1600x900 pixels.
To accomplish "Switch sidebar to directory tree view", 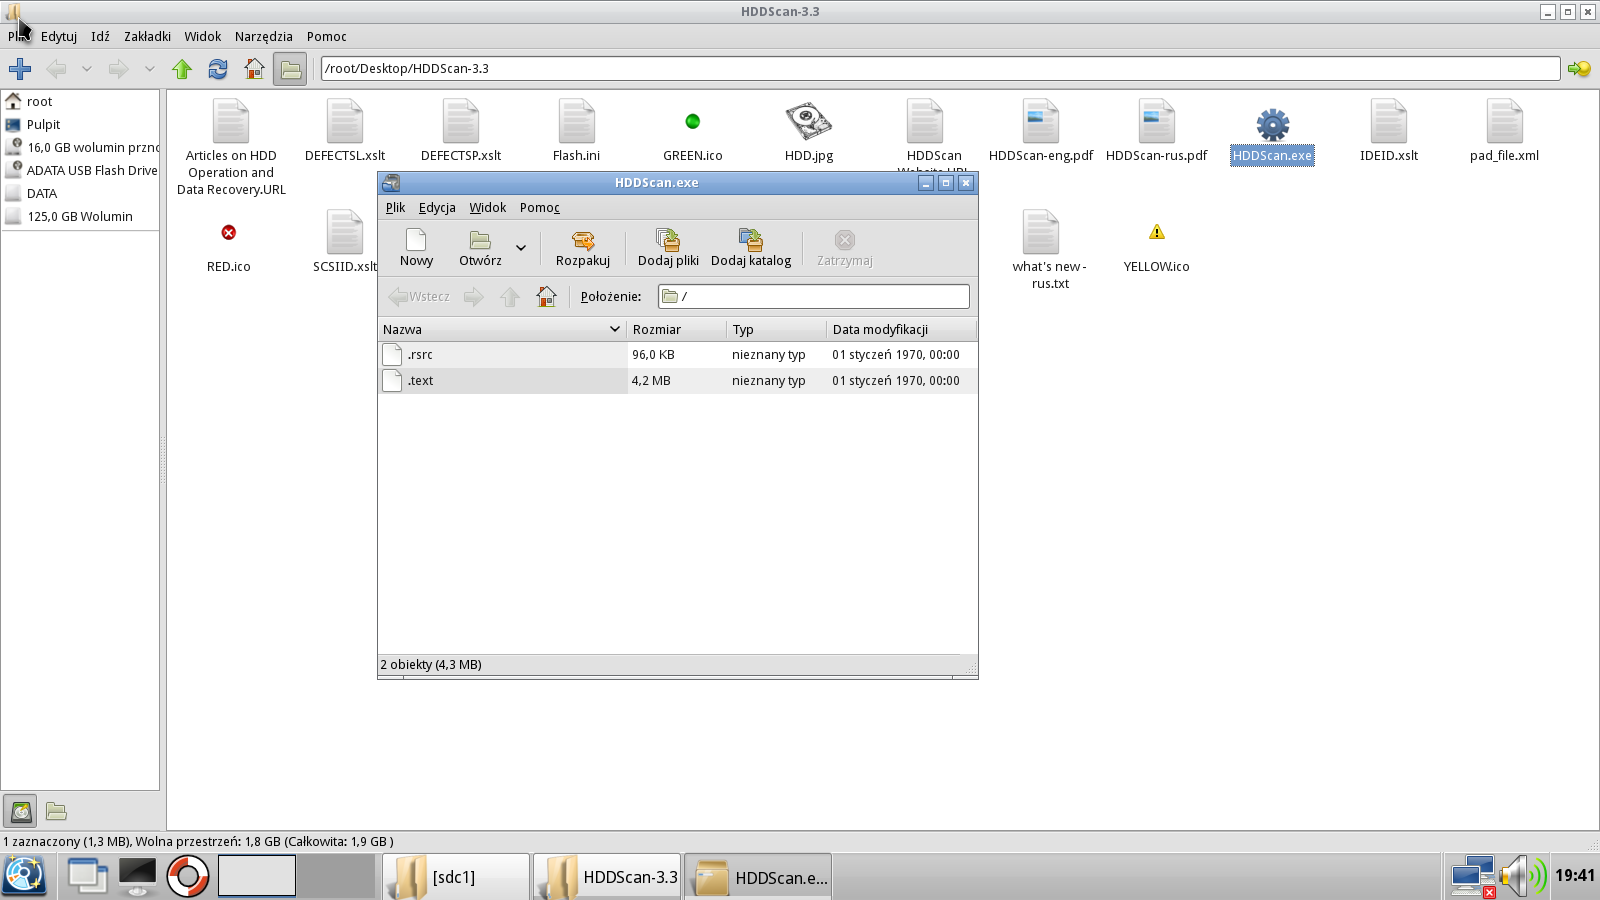I will [x=56, y=811].
